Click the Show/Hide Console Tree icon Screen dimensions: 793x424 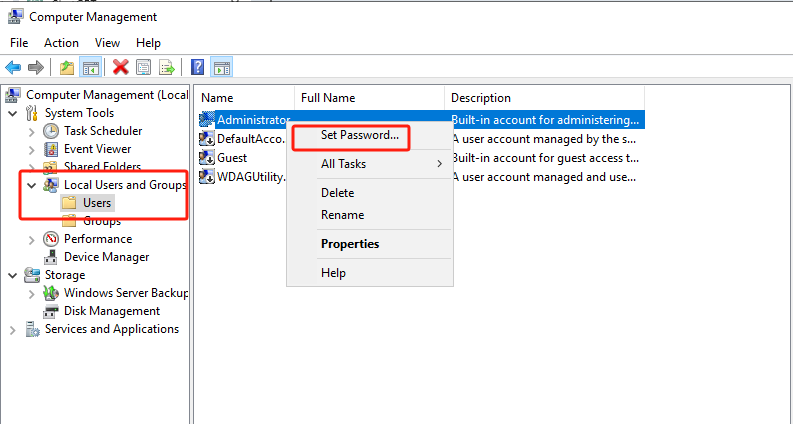90,67
